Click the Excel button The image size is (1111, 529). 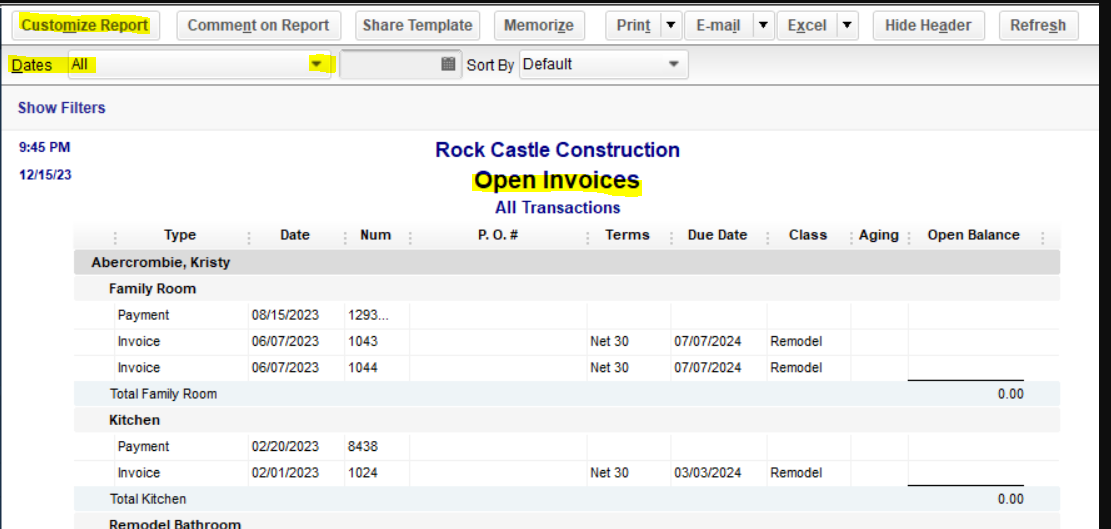pyautogui.click(x=806, y=25)
